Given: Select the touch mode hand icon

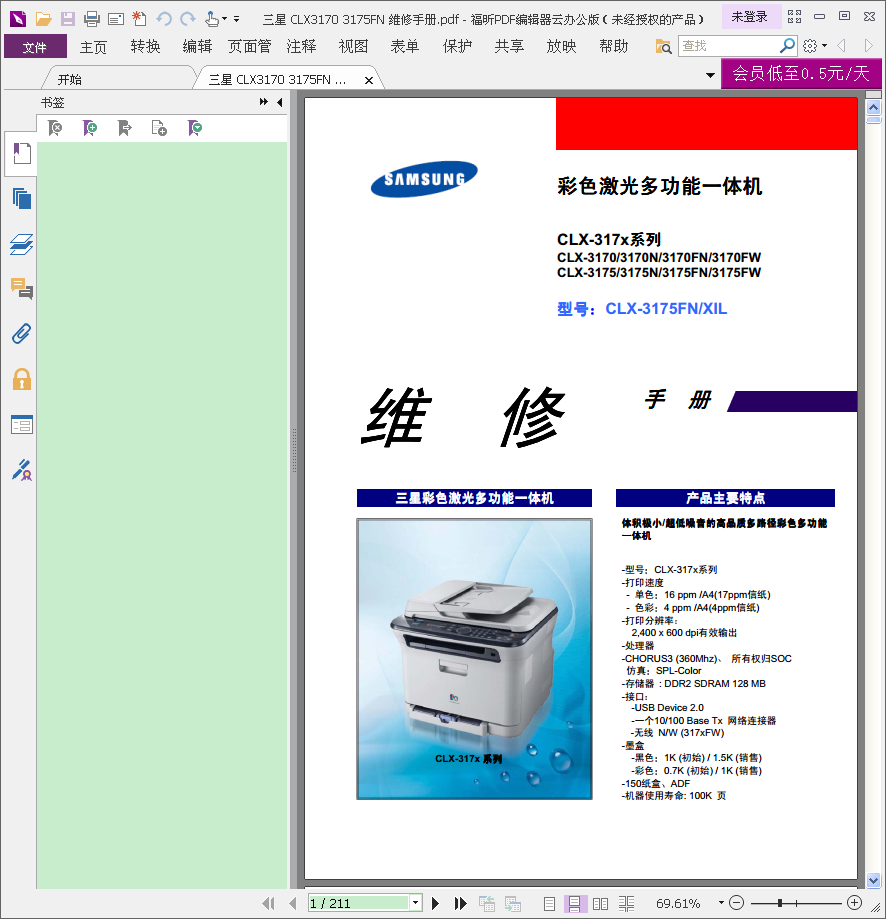Looking at the screenshot, I should click(x=212, y=19).
